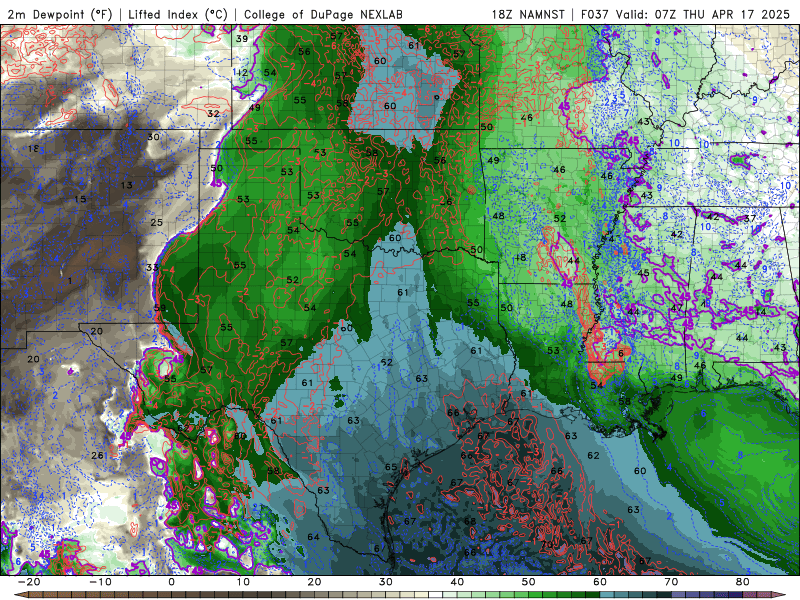Click the '18Z NAMNST' model run label

(x=528, y=14)
